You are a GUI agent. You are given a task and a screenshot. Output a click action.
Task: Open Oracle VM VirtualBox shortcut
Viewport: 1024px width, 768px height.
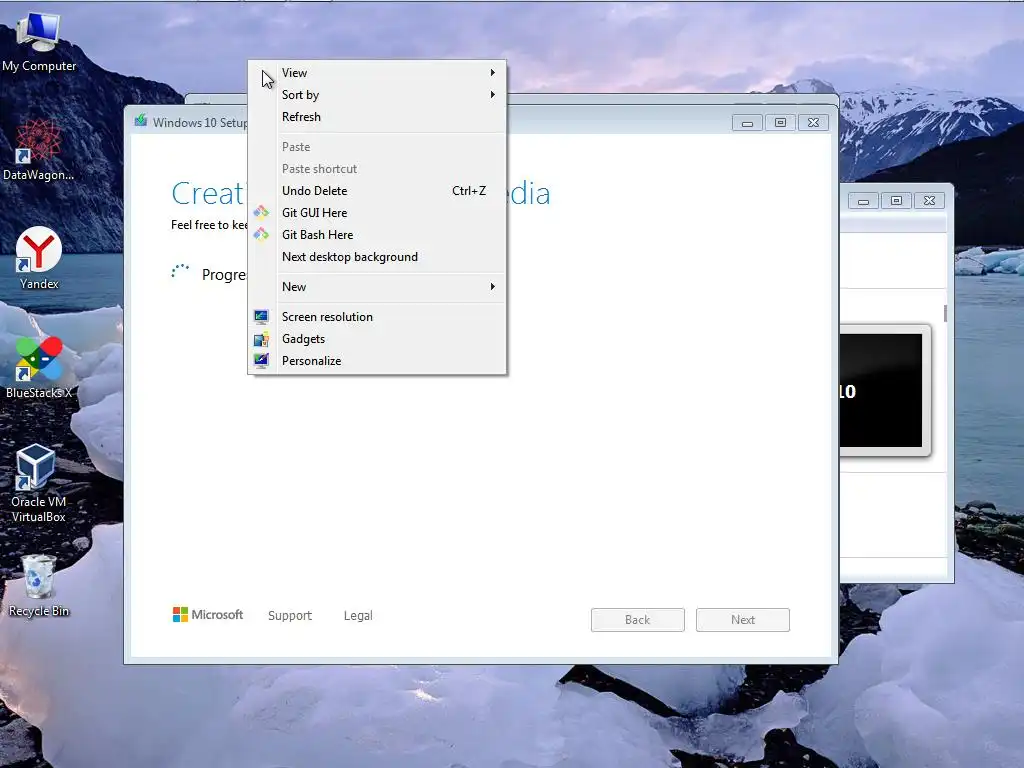click(39, 482)
